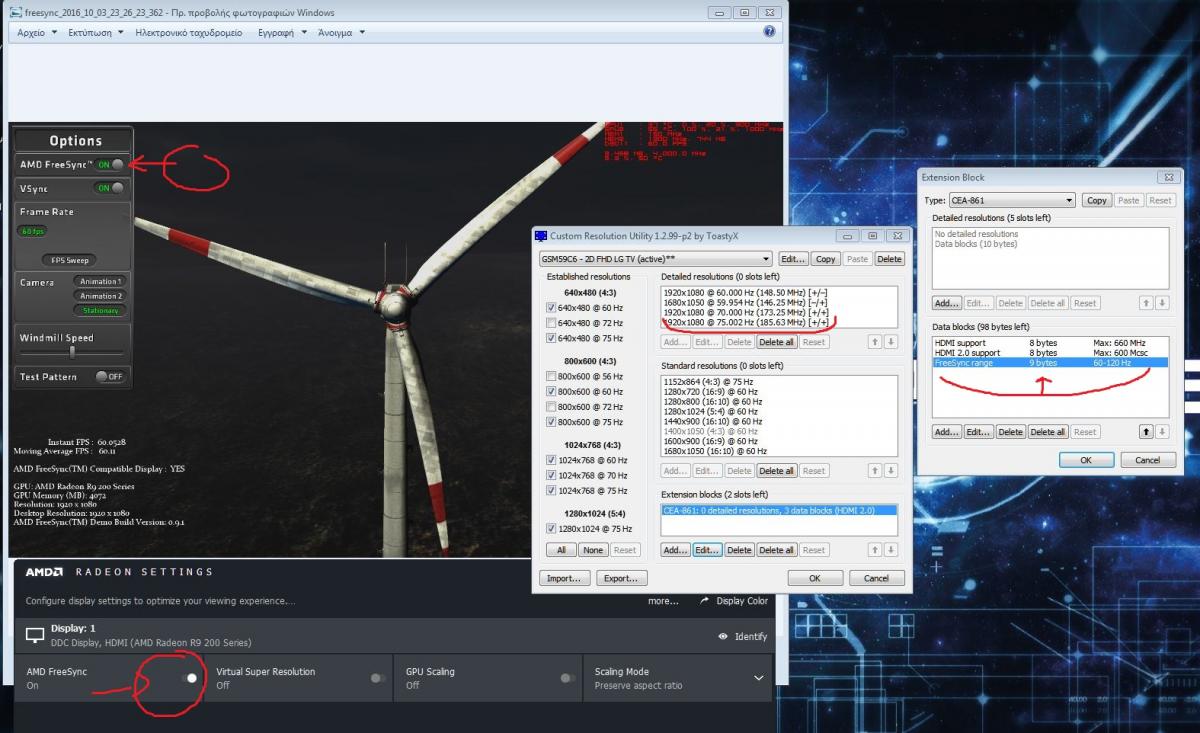The image size is (1200, 733).
Task: Click the All established resolutions button
Action: (562, 550)
